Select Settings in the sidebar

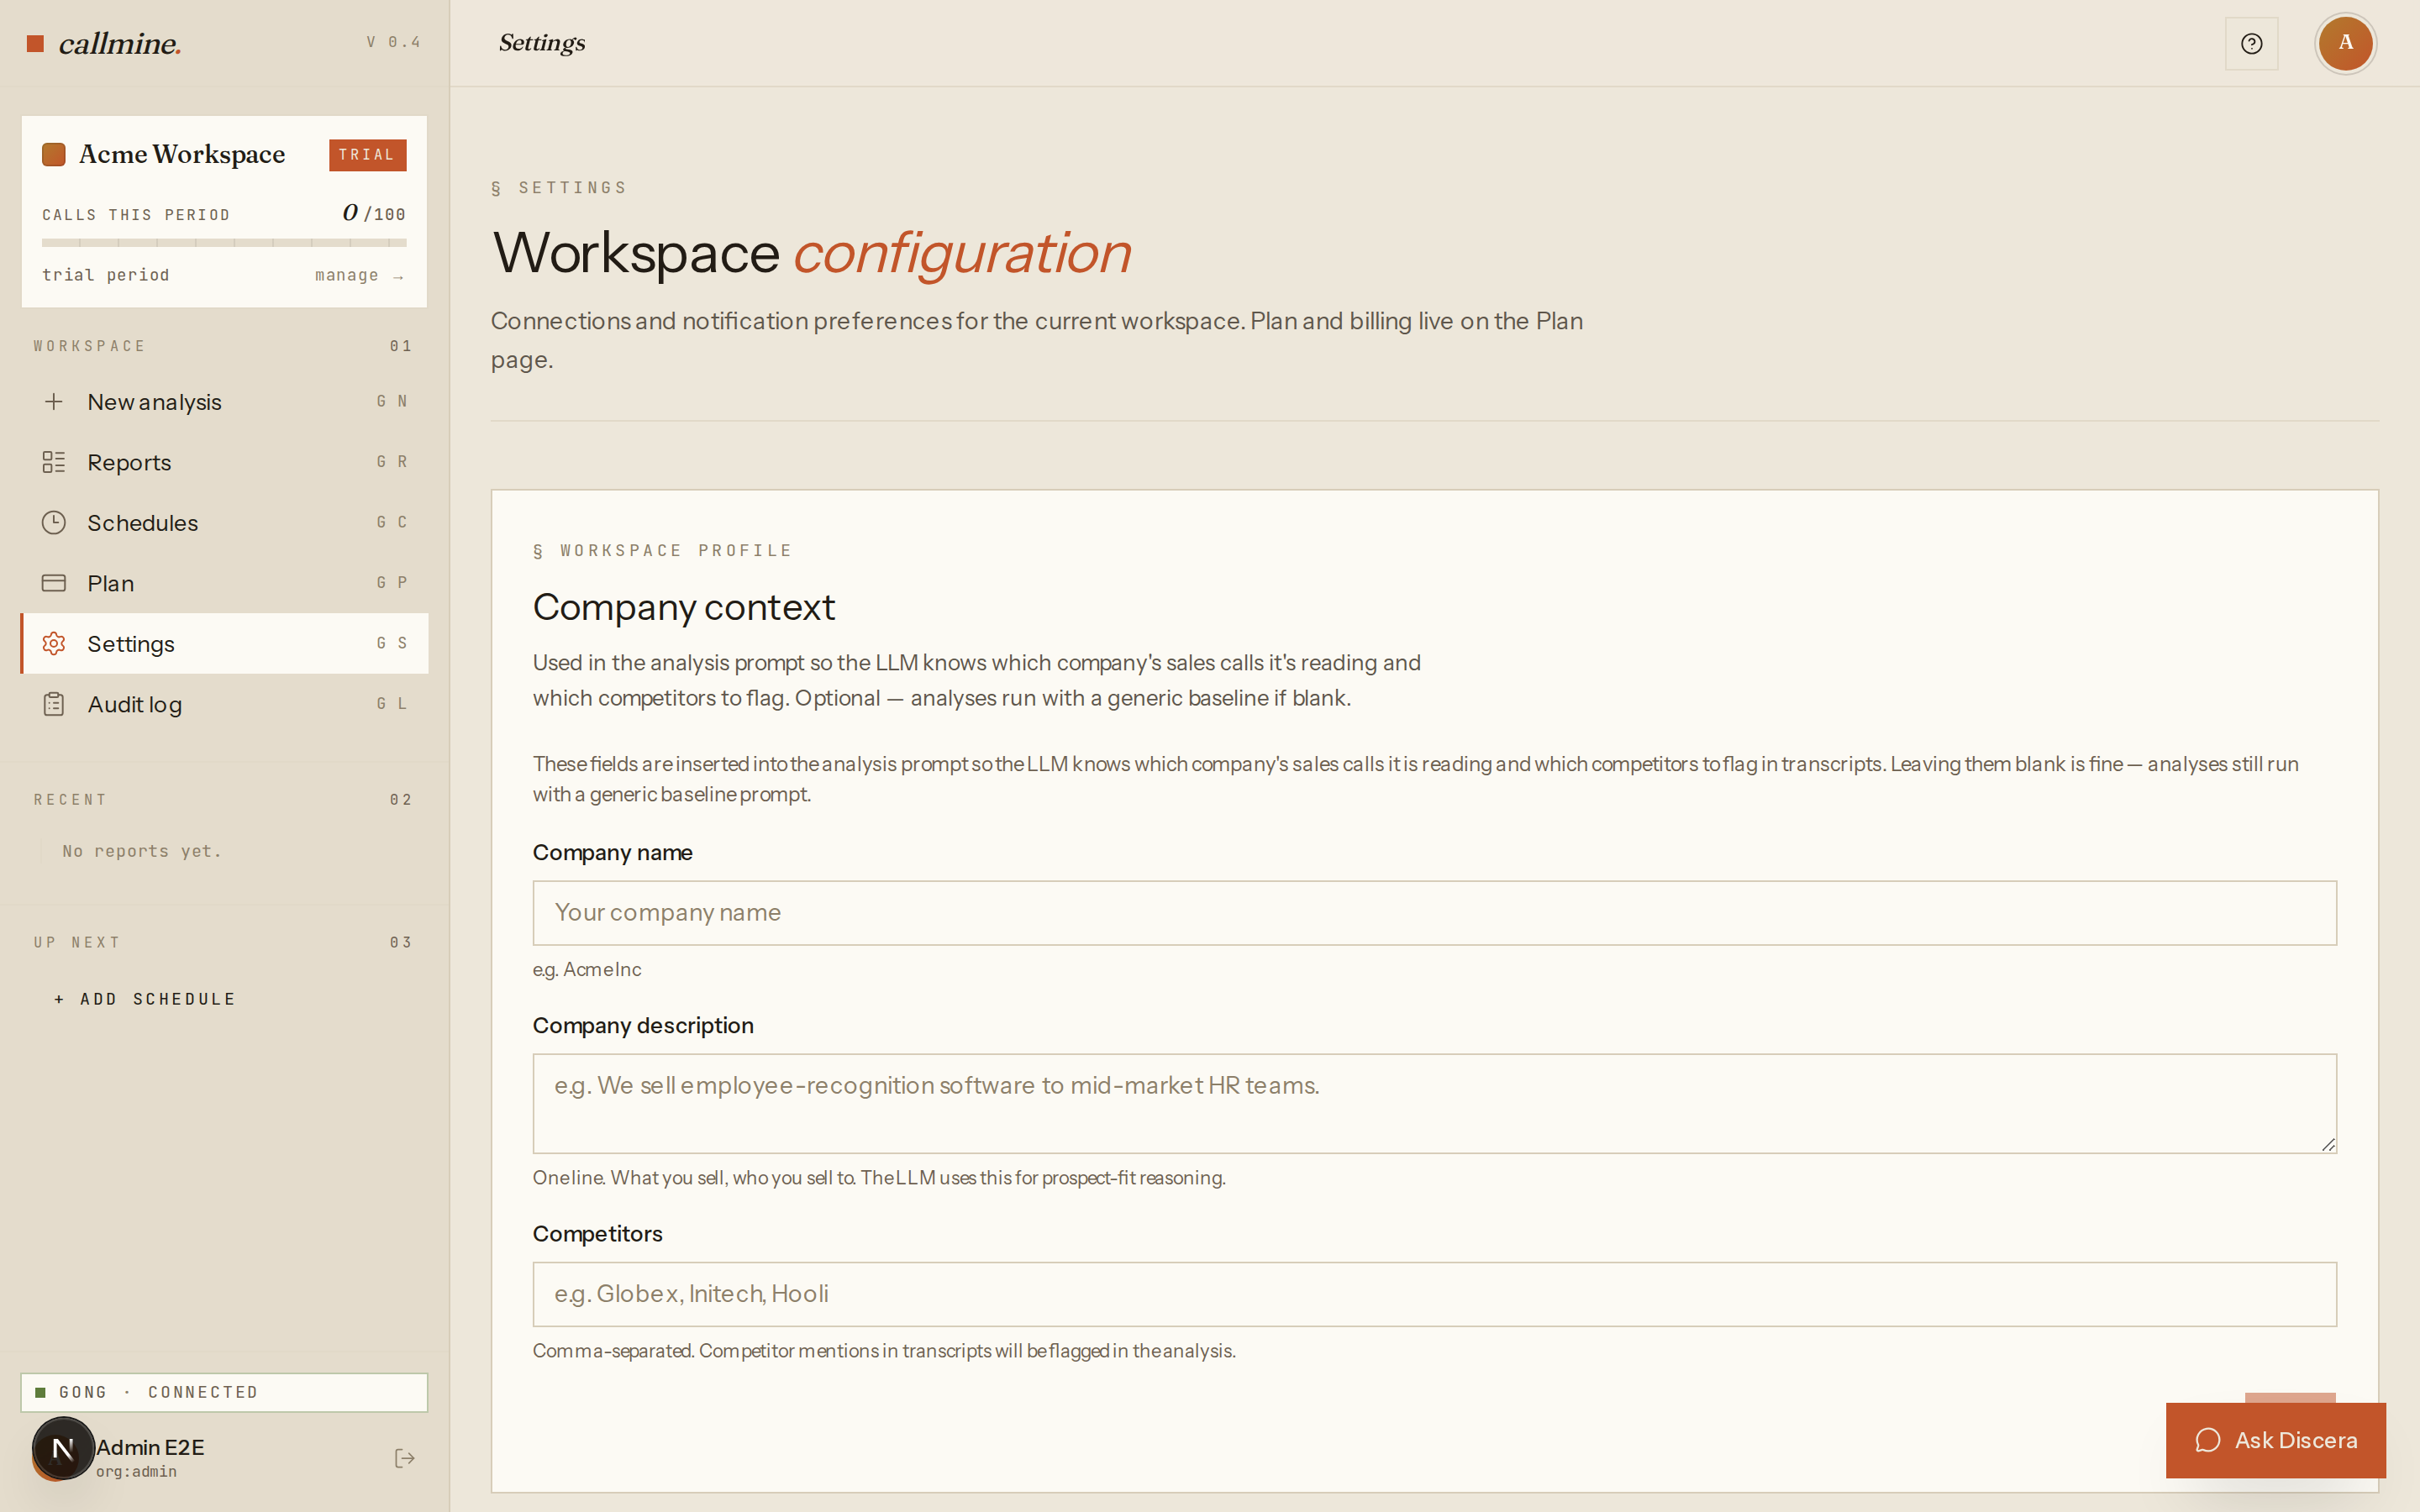225,643
